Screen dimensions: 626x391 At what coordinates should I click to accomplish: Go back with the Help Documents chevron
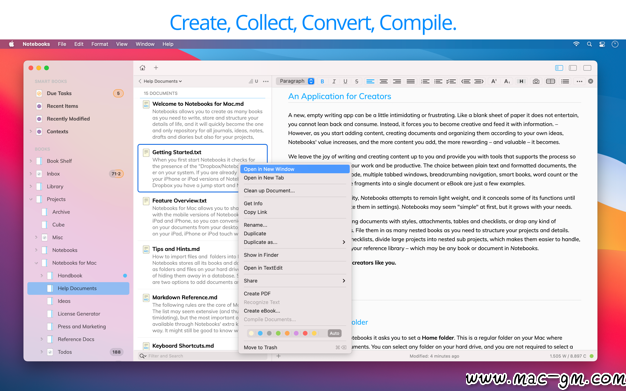[x=140, y=81]
